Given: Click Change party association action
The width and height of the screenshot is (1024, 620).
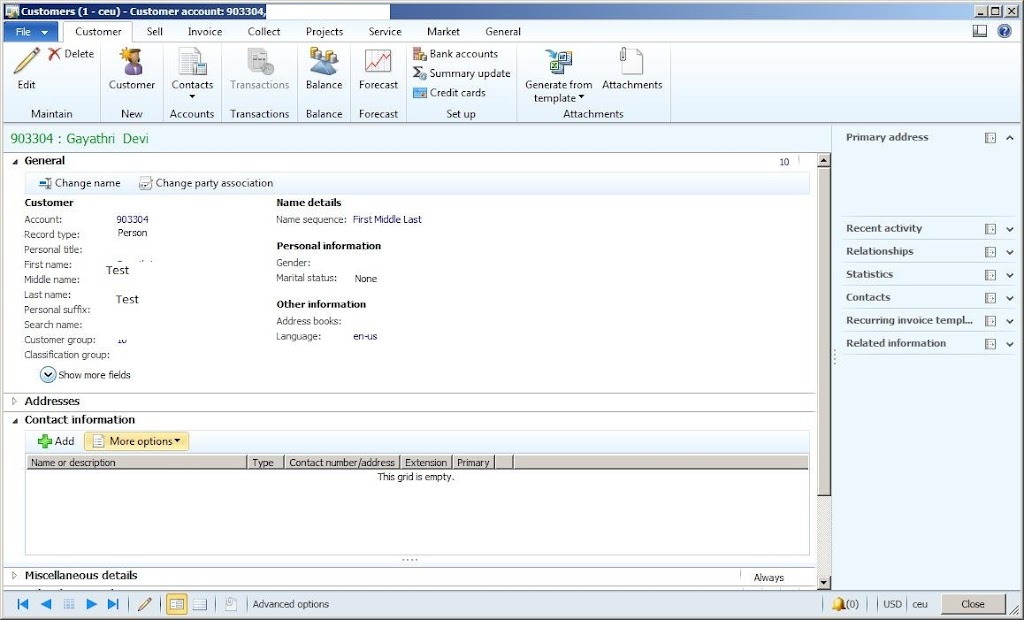Looking at the screenshot, I should click(x=206, y=184).
